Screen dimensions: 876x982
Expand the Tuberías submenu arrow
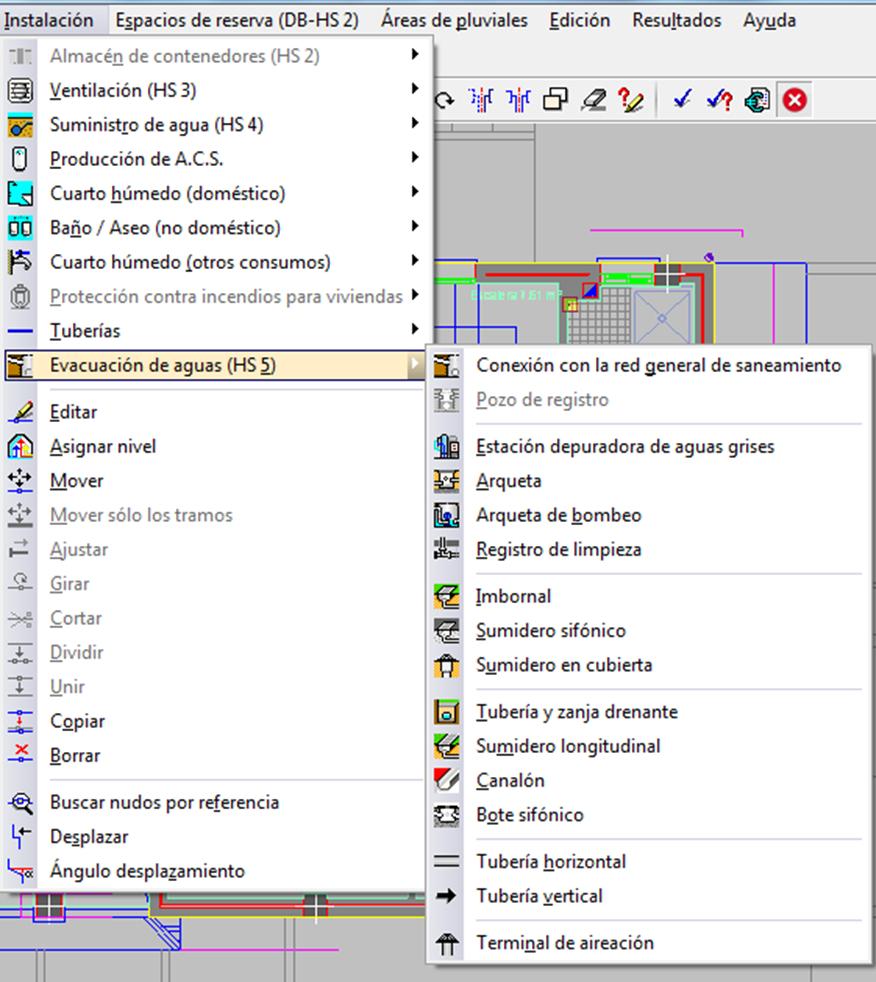coord(414,330)
